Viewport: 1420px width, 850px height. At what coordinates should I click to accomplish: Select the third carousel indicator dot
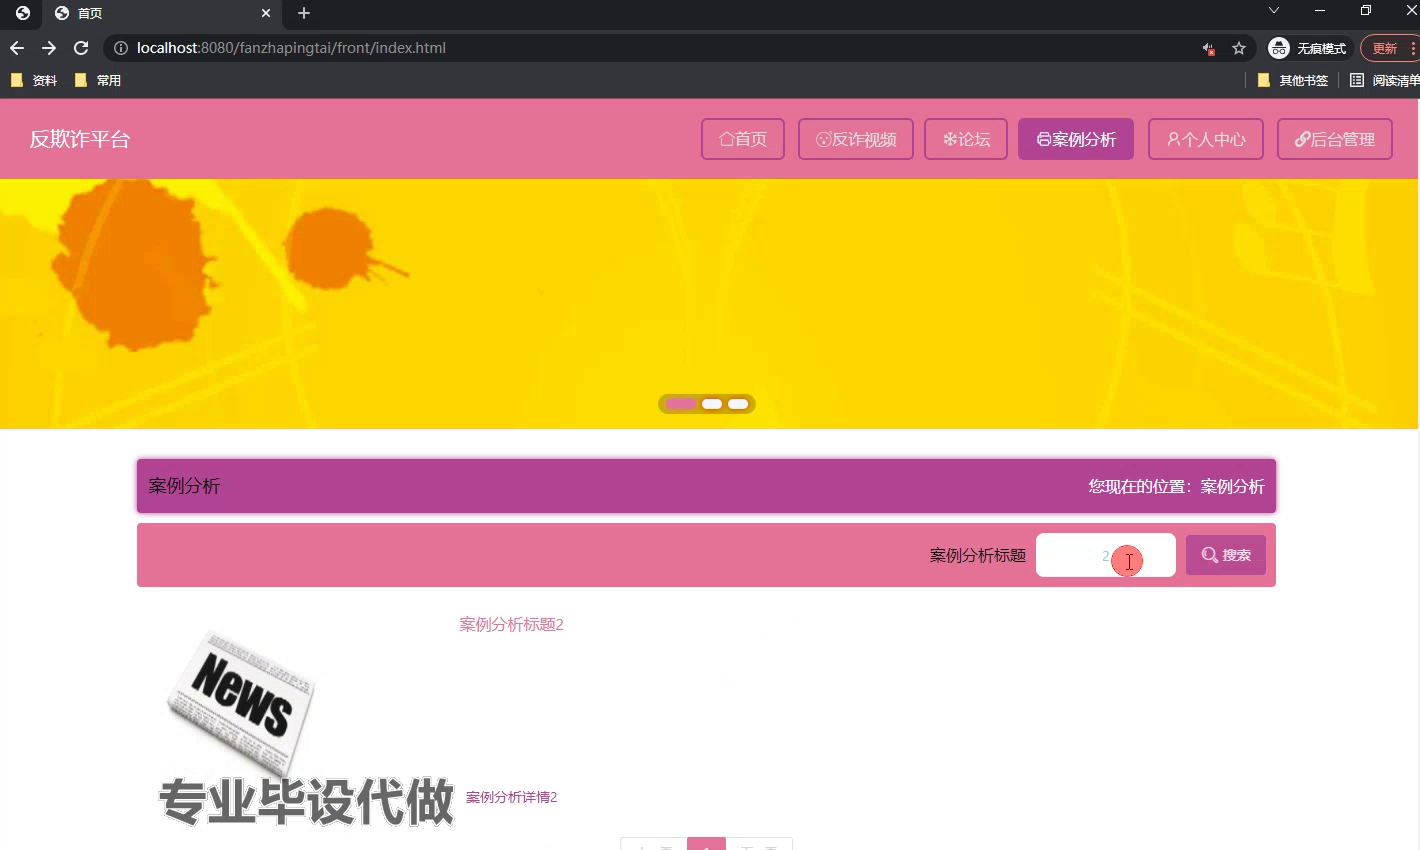737,403
